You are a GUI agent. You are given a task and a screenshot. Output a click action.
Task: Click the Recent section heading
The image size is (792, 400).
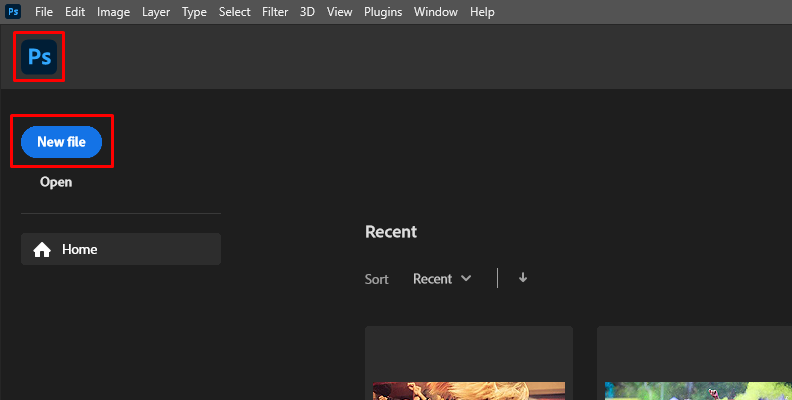pos(391,231)
